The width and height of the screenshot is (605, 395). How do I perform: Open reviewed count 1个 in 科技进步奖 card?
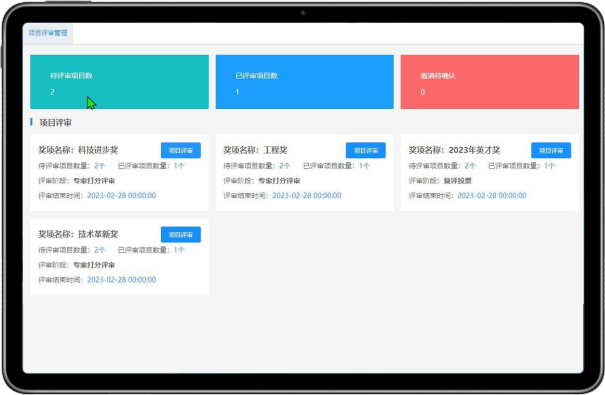179,166
